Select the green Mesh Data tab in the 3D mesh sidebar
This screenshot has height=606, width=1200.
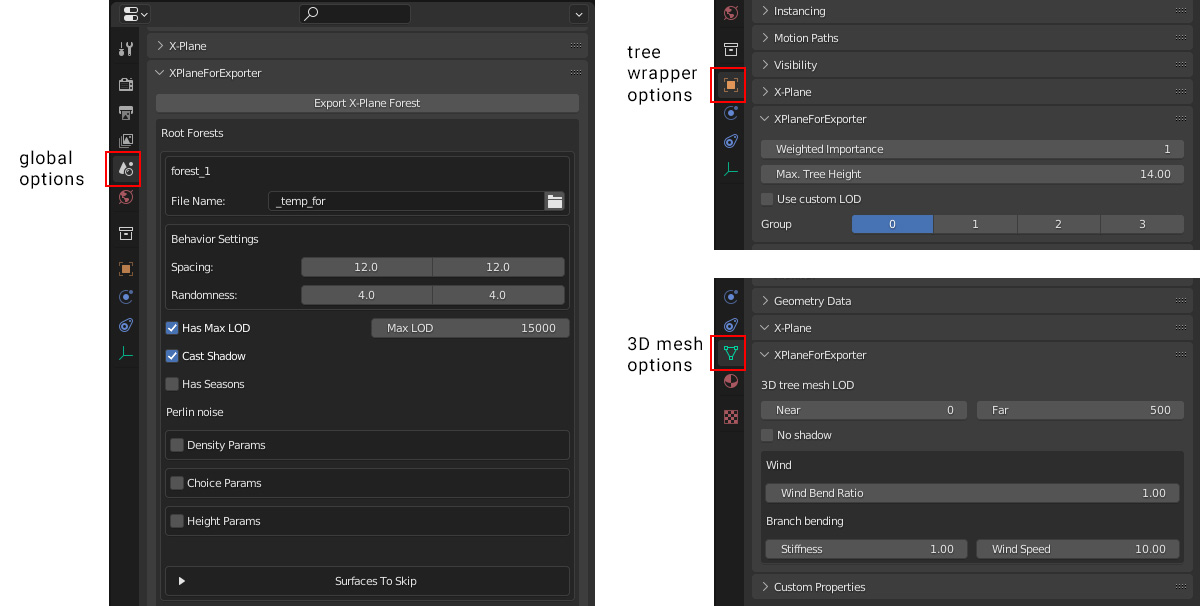(731, 353)
